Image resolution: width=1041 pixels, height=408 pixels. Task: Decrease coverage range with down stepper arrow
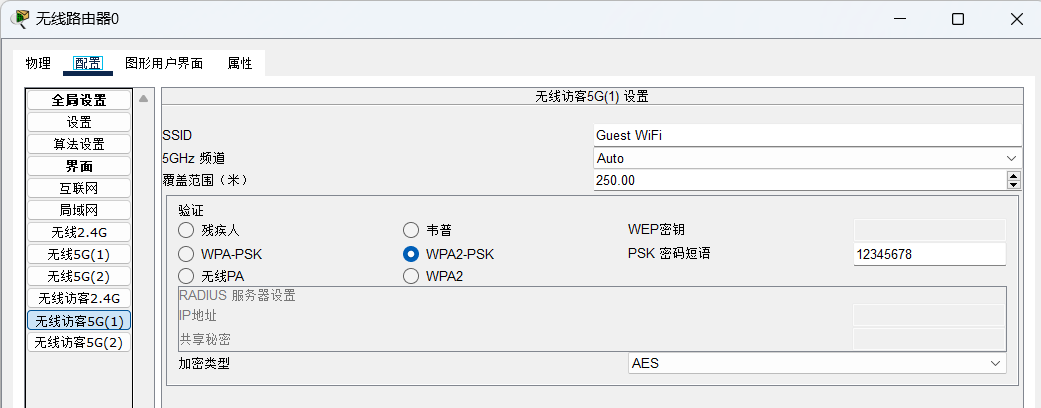1013,184
